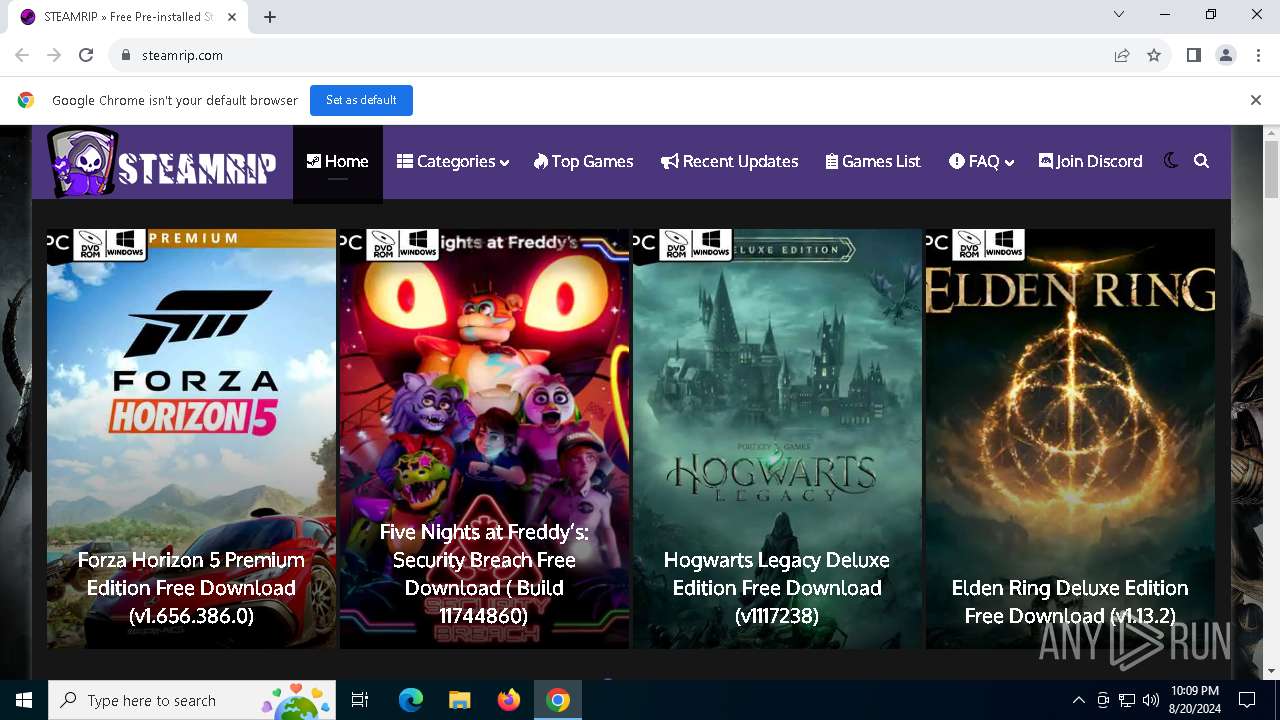Open the Chrome profile icon

(1226, 55)
